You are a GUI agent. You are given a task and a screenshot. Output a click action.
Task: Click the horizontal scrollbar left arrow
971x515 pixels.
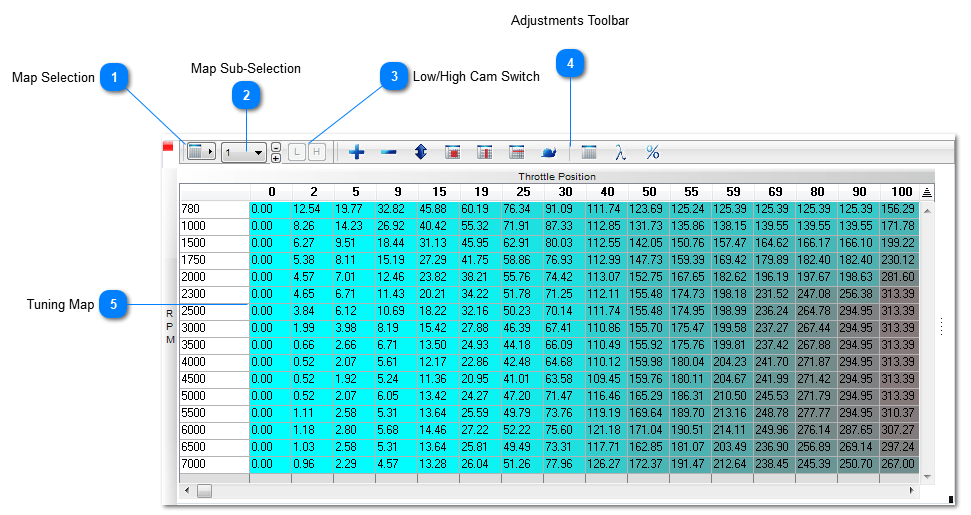click(x=188, y=491)
